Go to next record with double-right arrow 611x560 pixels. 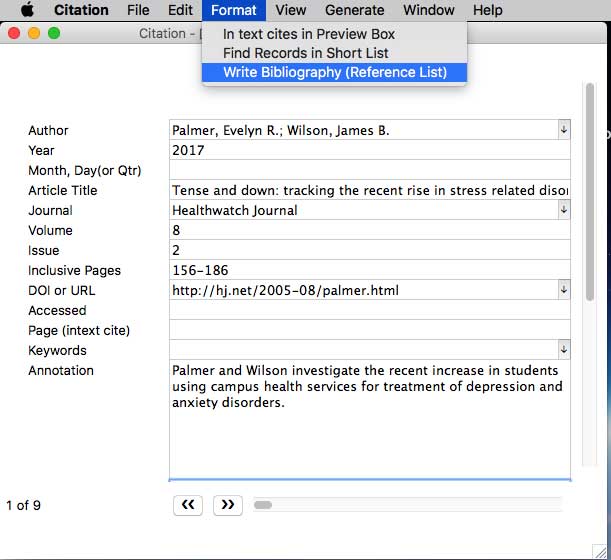click(228, 505)
